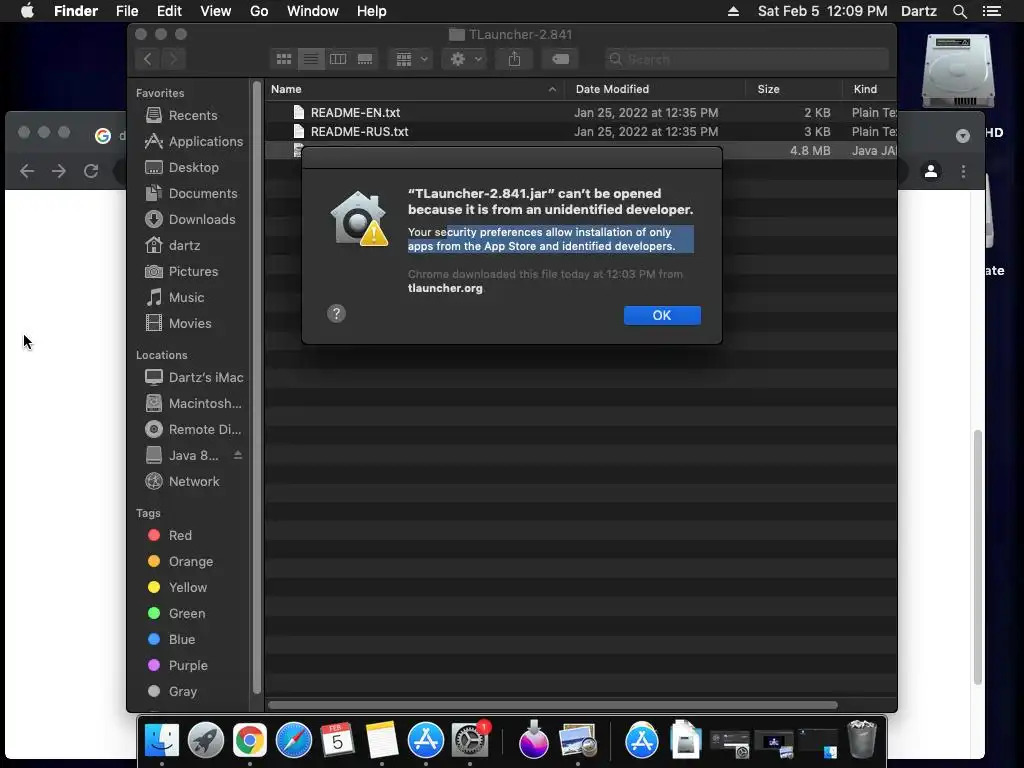Switch Finder to list view
Image resolution: width=1024 pixels, height=768 pixels.
[x=311, y=59]
